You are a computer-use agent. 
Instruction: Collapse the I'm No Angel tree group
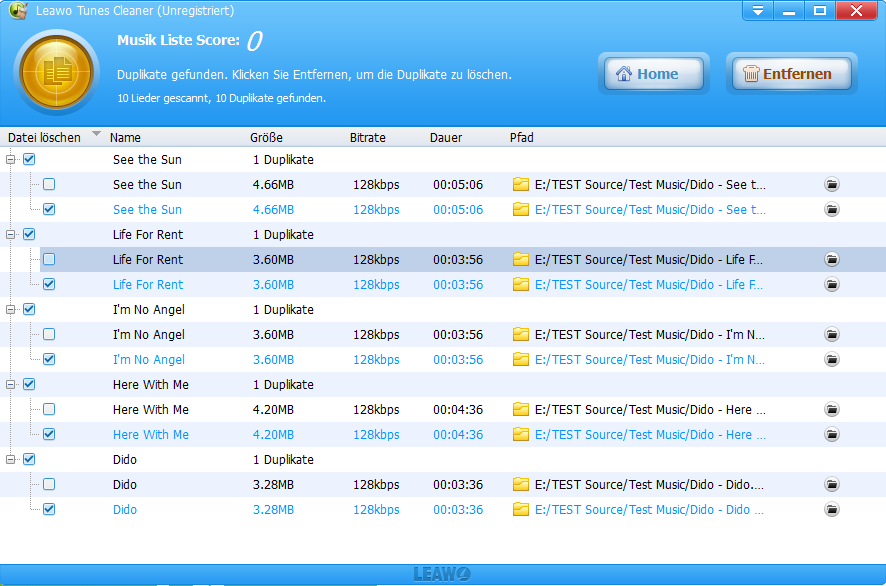click(11, 310)
